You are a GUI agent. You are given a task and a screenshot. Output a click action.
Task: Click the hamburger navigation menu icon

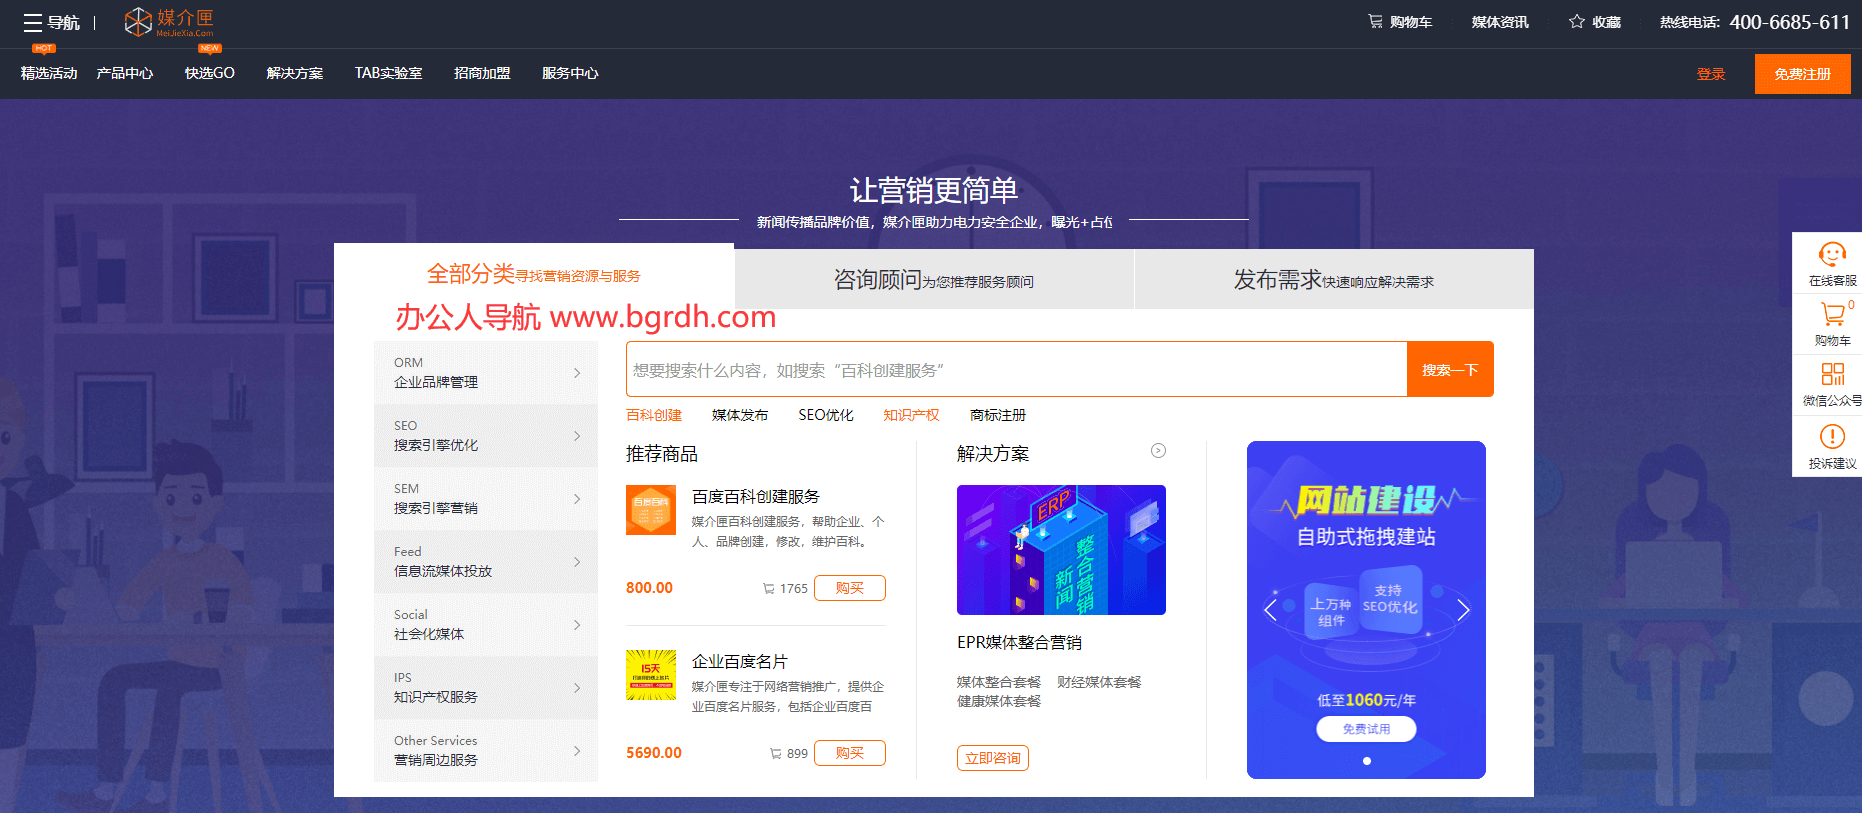(x=33, y=23)
